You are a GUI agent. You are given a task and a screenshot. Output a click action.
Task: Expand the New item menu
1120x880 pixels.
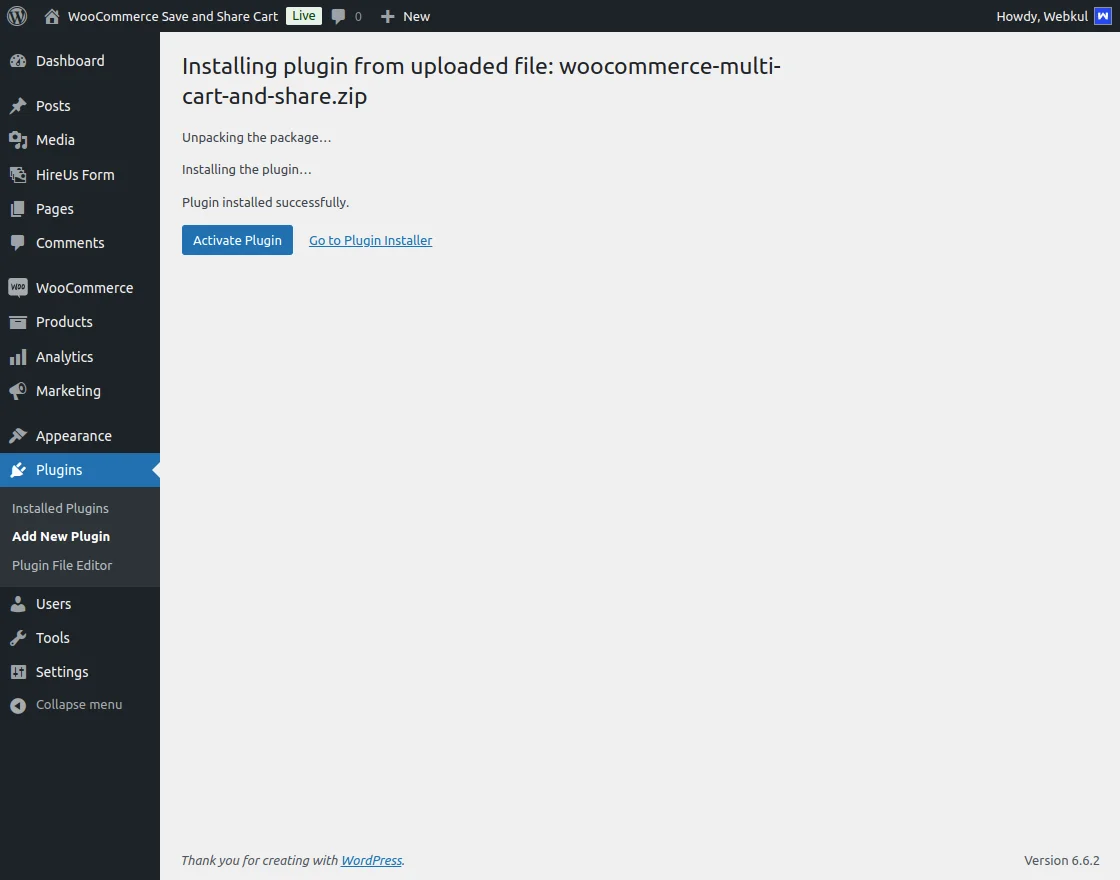405,16
